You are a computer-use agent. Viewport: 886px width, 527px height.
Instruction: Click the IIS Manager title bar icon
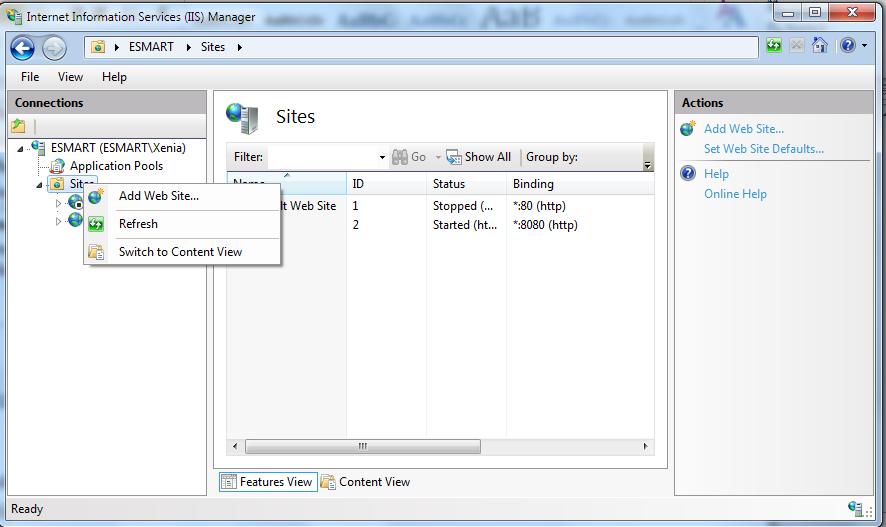[14, 16]
